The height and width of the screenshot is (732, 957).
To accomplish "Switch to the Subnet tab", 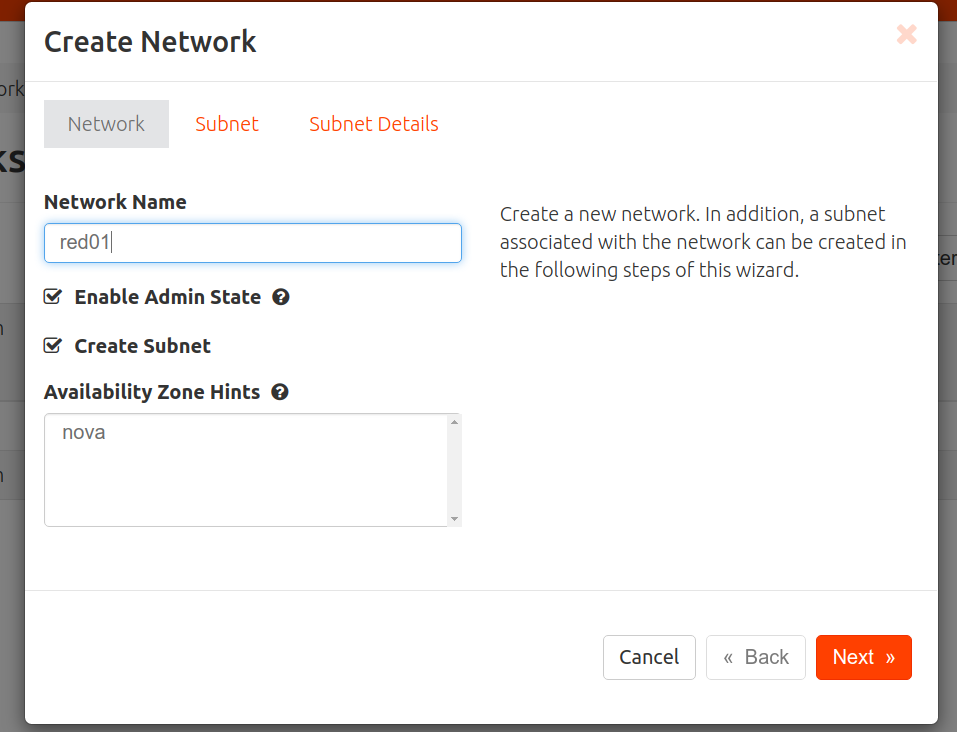I will pos(227,123).
